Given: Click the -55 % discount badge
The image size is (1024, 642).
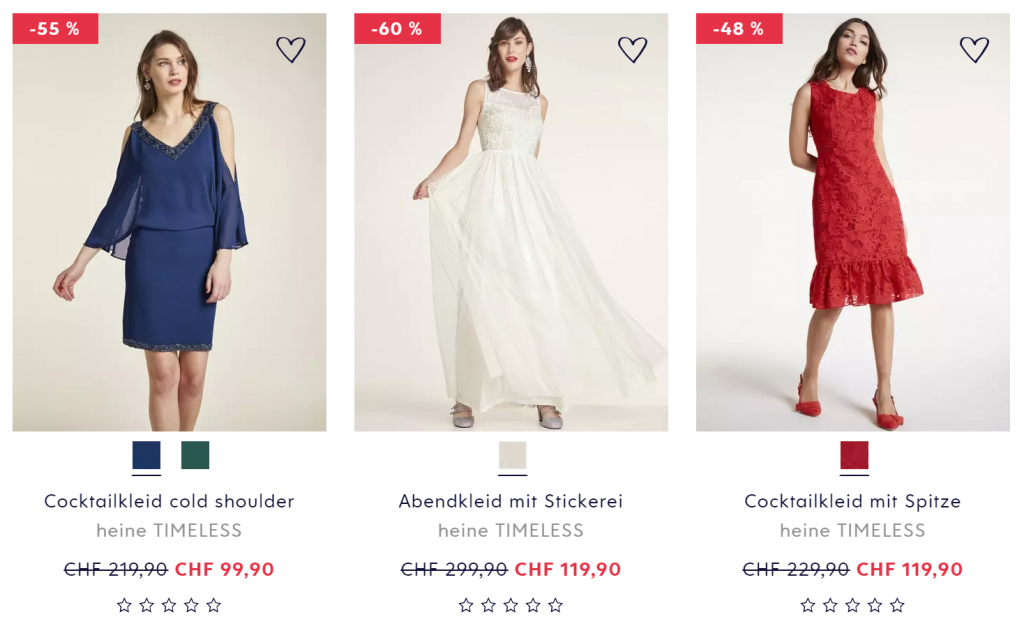Looking at the screenshot, I should tap(55, 29).
